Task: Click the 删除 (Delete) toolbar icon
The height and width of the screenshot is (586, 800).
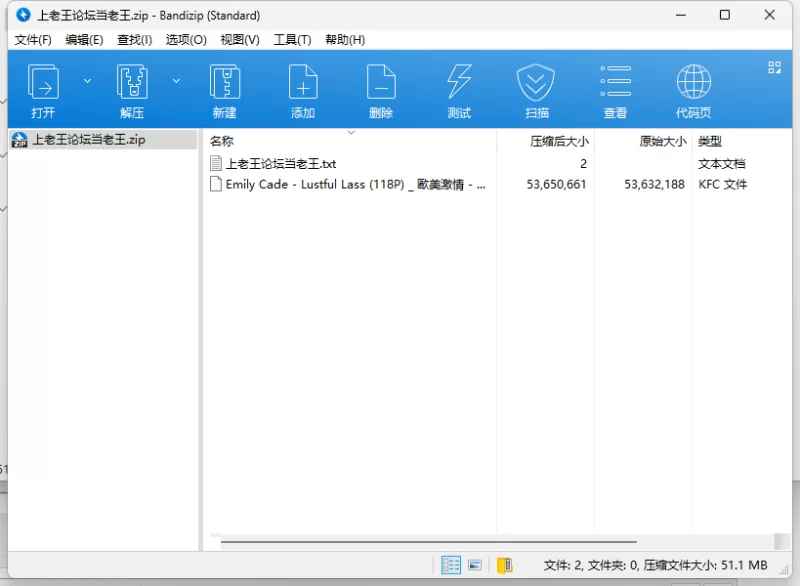Action: [x=381, y=82]
